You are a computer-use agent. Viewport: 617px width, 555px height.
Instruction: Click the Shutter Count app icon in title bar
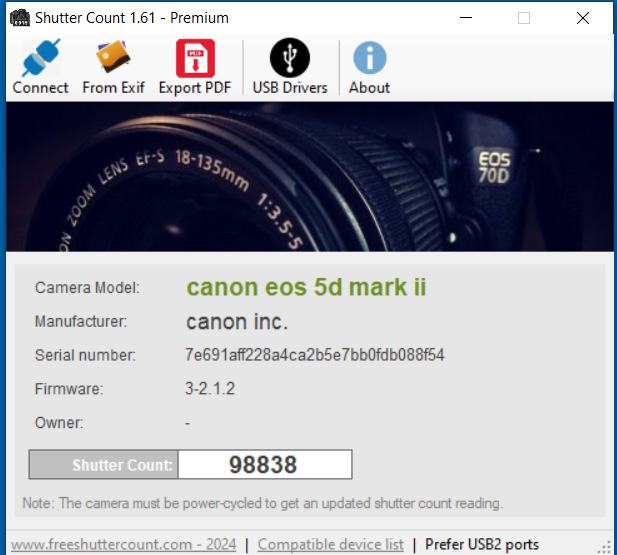pos(20,18)
